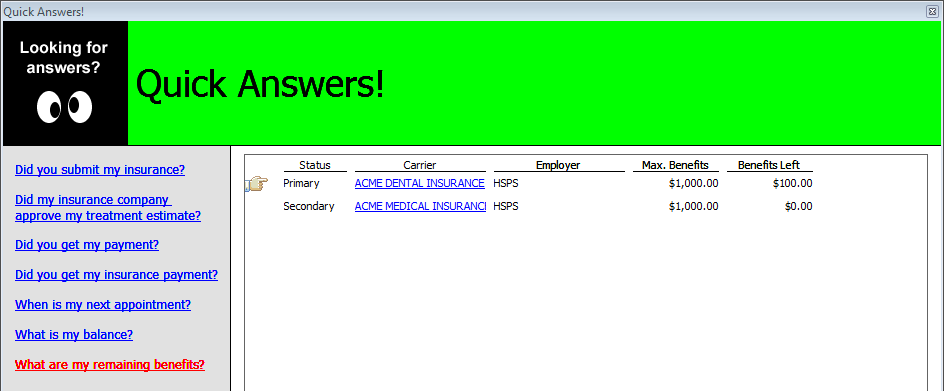The width and height of the screenshot is (944, 391).
Task: View 'What is my balance?' link
Action: pos(74,334)
